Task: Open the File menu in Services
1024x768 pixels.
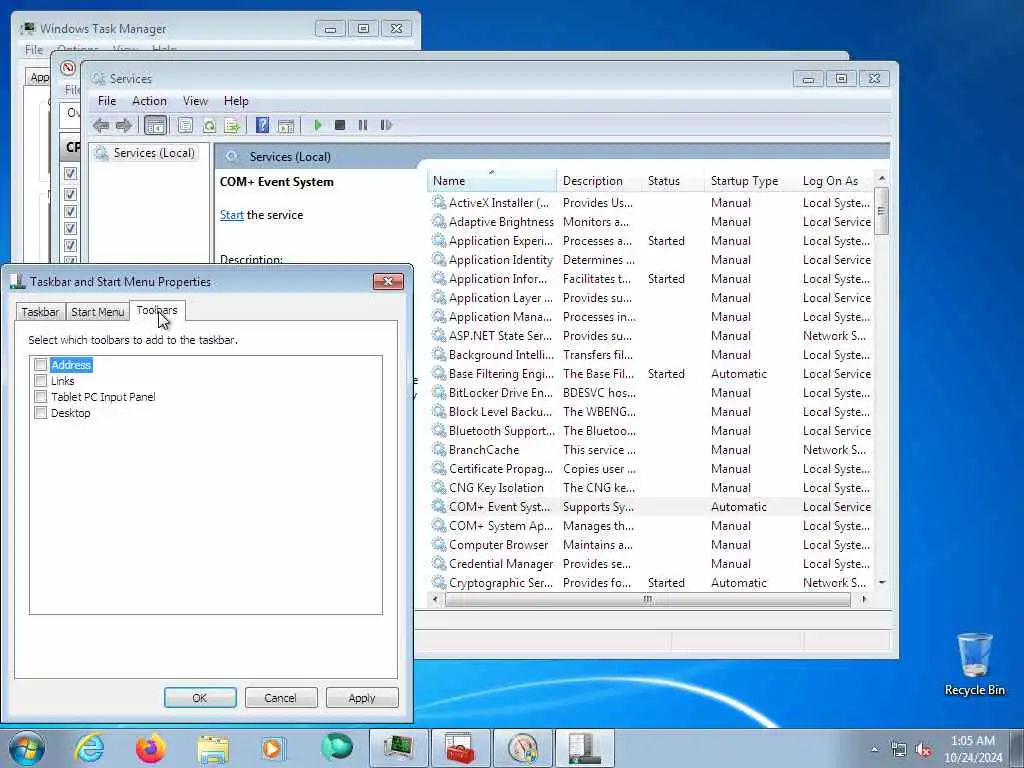Action: (x=106, y=101)
